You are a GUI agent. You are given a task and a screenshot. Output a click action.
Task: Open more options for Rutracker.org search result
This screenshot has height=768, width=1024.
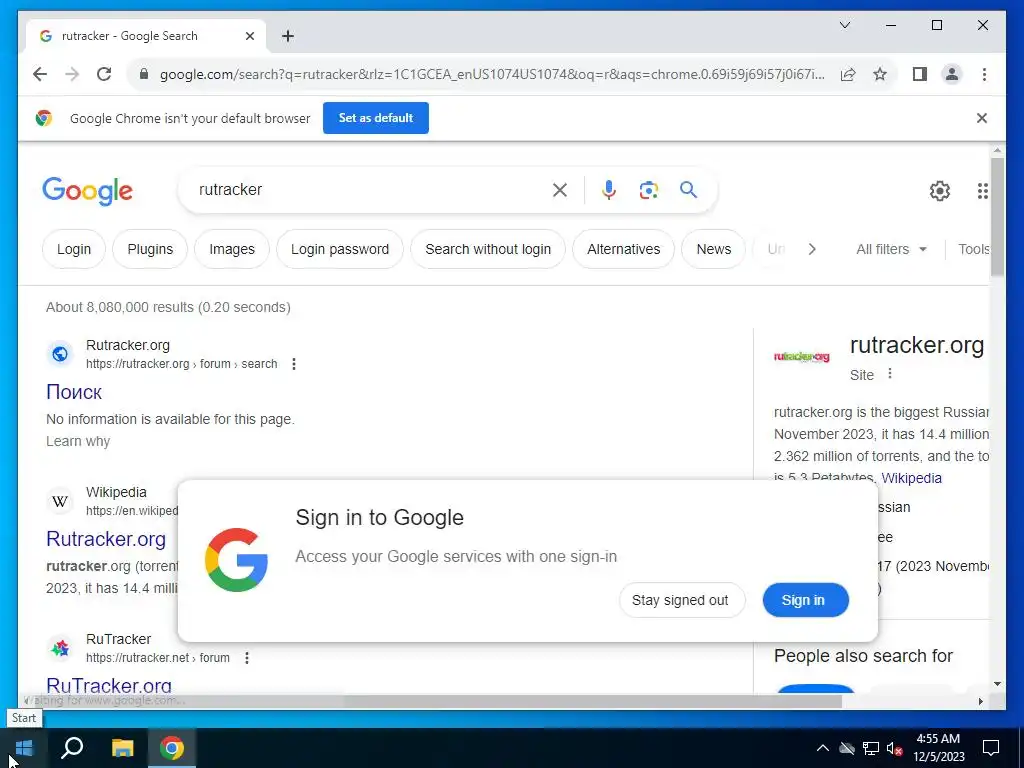pyautogui.click(x=294, y=364)
